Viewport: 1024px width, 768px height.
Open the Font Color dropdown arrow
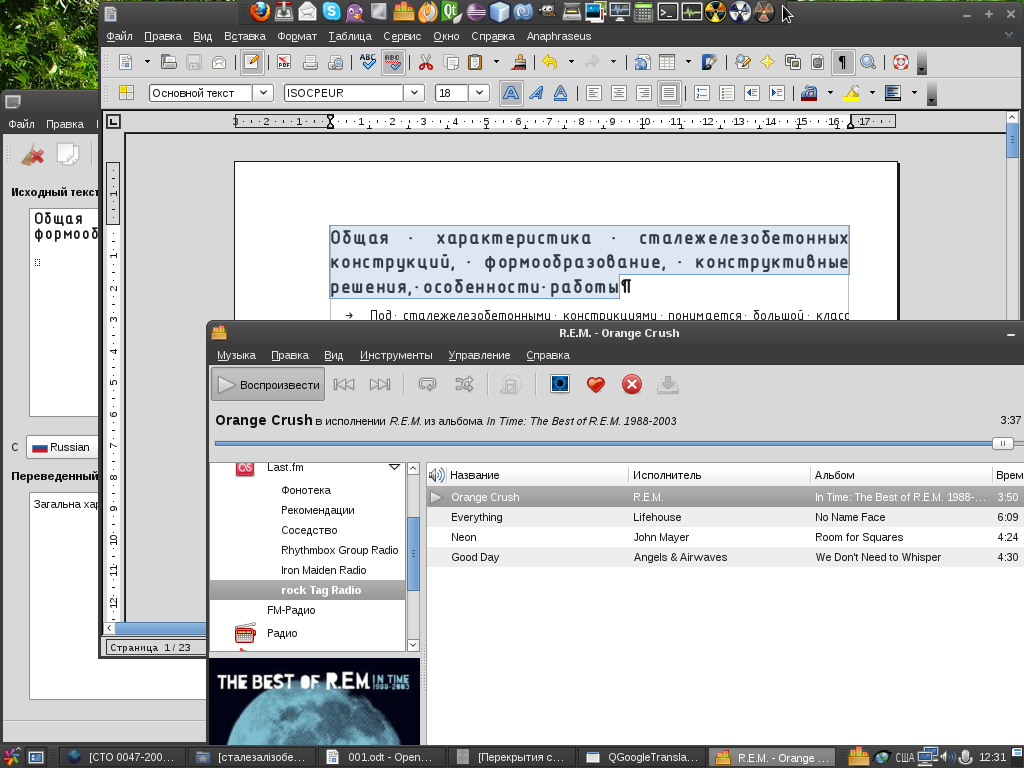click(x=830, y=93)
